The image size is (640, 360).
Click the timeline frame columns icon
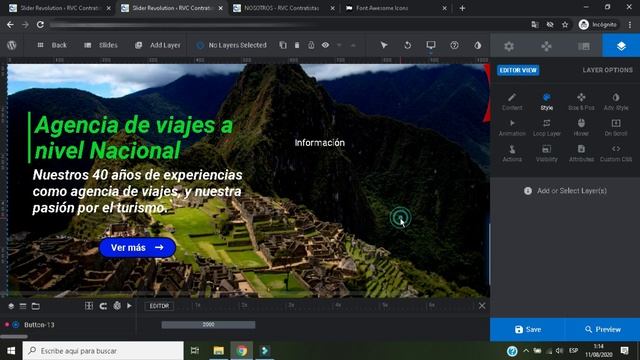point(89,305)
